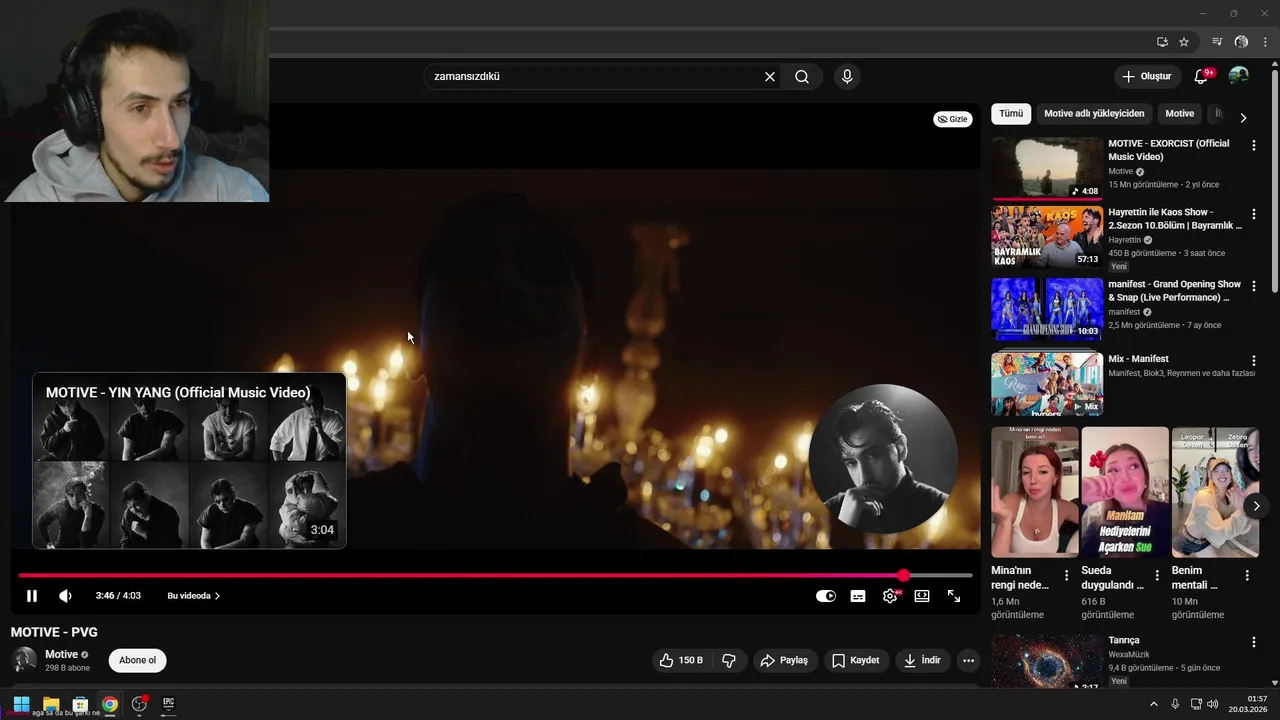Viewport: 1280px width, 720px height.
Task: Open the "Sueda duygulandı" Shorts thumbnail
Action: coord(1125,492)
